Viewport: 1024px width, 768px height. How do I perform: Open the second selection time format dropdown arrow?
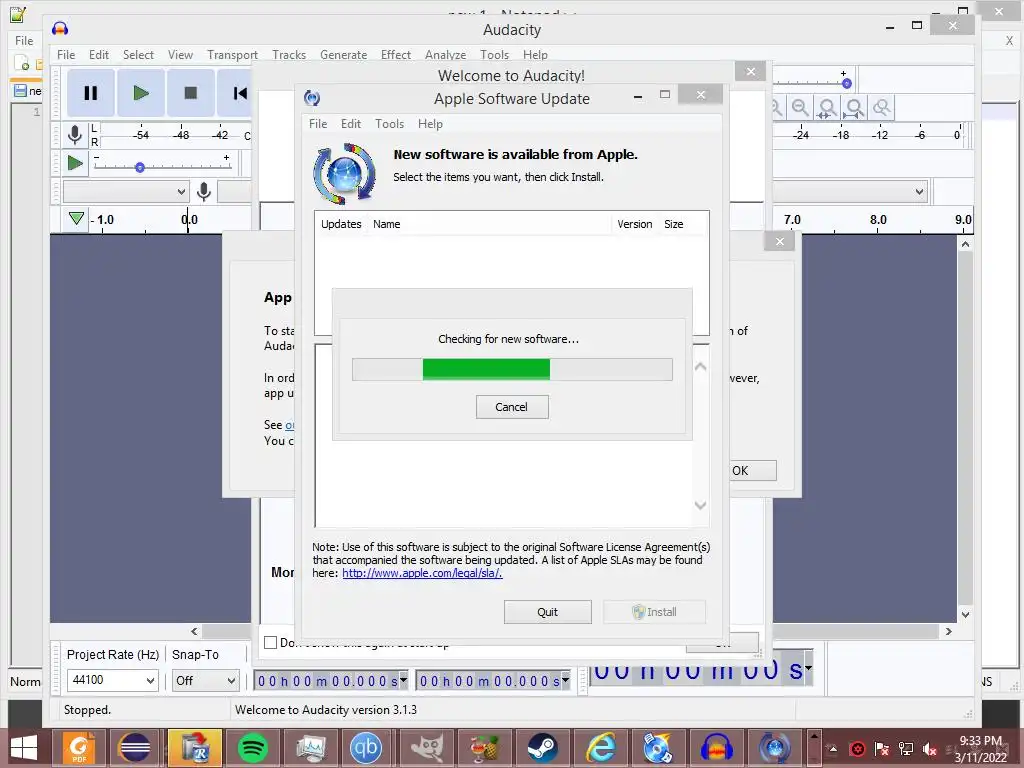point(566,680)
